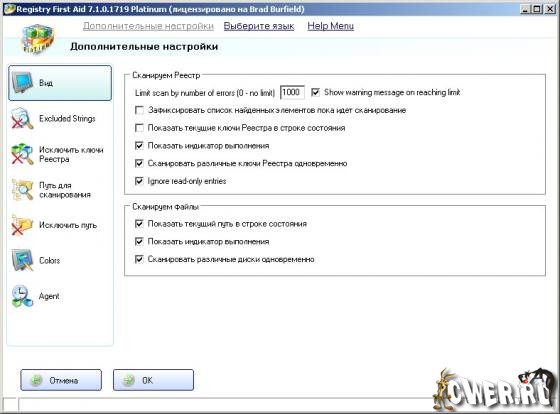Click the Исключить ключи Реестра icon
Viewport: 560px width, 414px height.
click(22, 154)
